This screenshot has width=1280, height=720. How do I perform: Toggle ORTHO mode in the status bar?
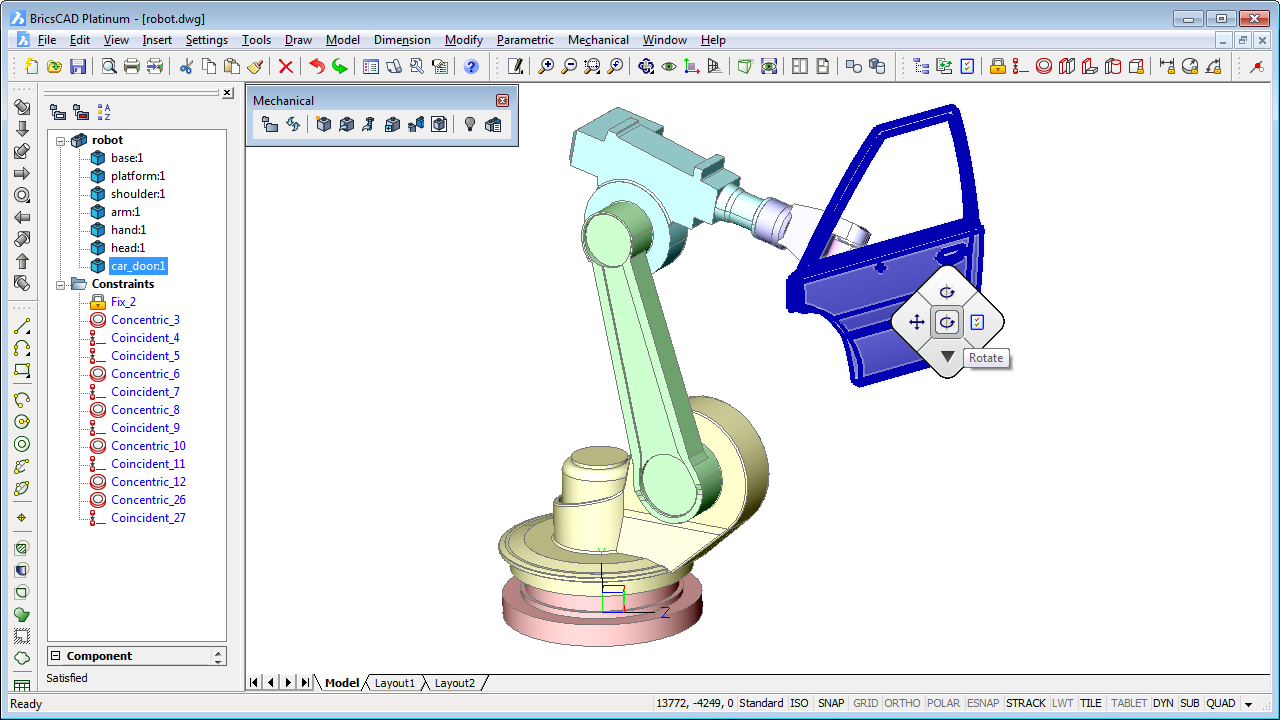pos(902,703)
